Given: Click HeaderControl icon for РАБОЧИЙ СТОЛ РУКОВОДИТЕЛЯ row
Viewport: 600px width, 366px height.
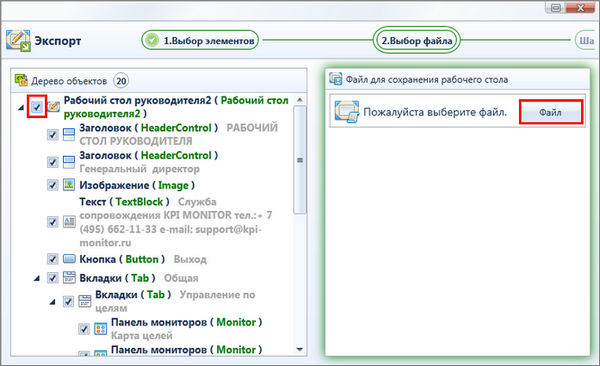Looking at the screenshot, I should pyautogui.click(x=69, y=134).
